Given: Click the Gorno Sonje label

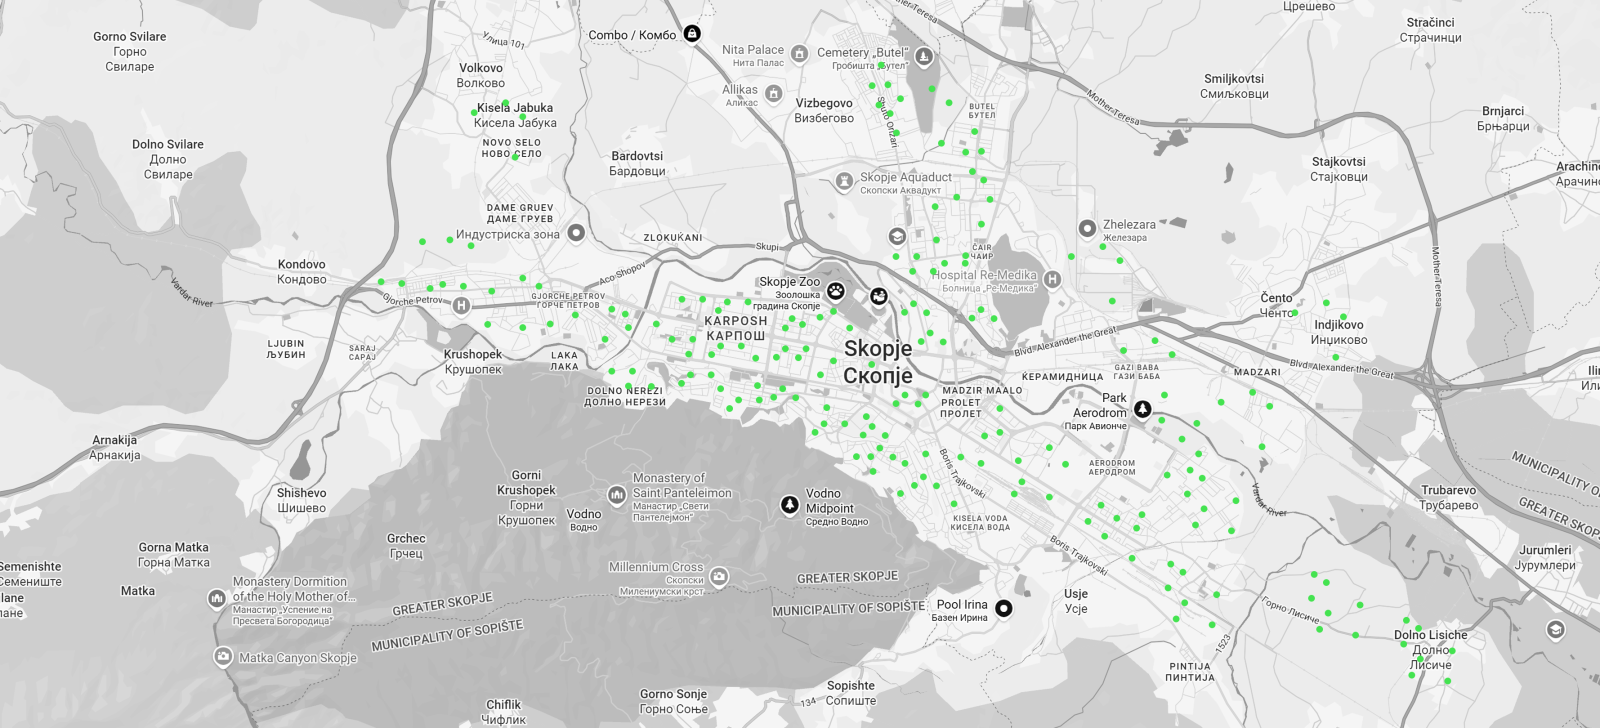Looking at the screenshot, I should pos(674,701).
